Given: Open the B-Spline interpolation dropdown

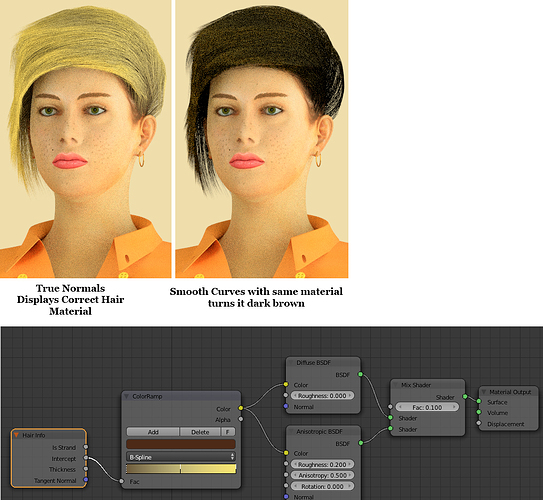Looking at the screenshot, I should point(181,457).
